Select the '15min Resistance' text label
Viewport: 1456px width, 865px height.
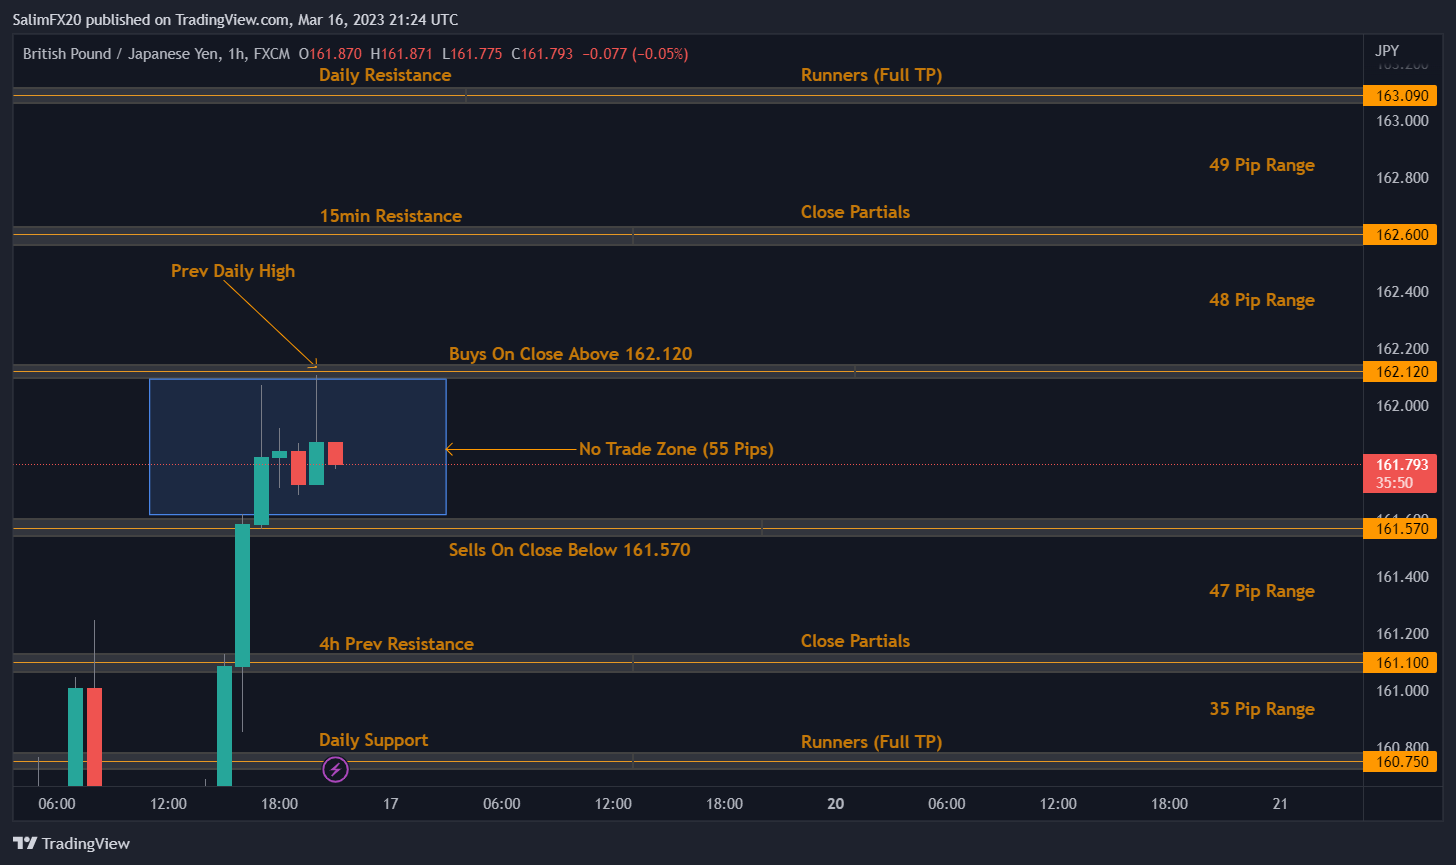pos(390,216)
